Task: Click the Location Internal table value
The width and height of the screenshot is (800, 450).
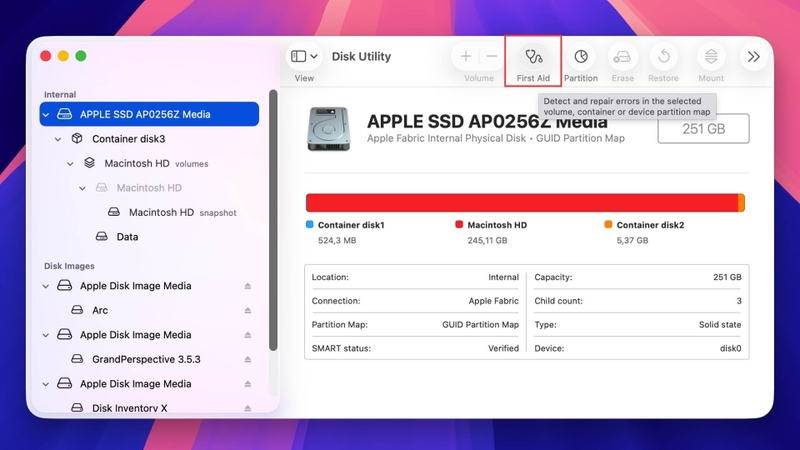Action: click(x=503, y=277)
